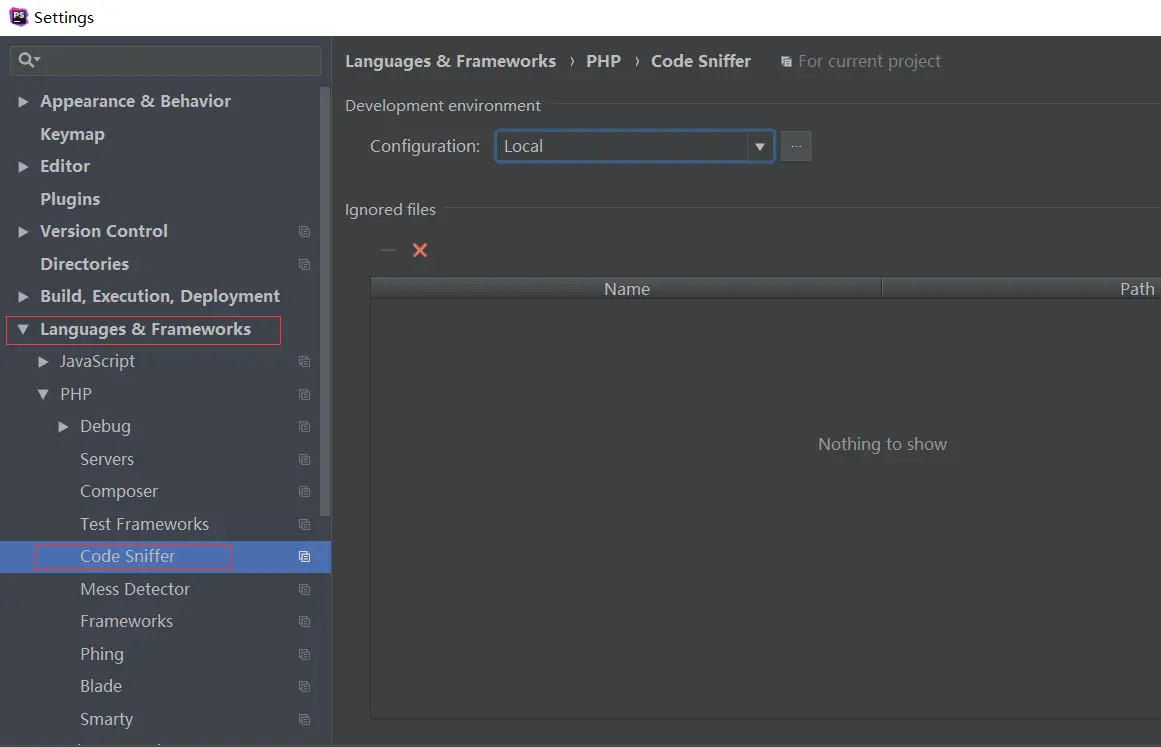Expand the Editor section
1161x747 pixels.
[23, 167]
